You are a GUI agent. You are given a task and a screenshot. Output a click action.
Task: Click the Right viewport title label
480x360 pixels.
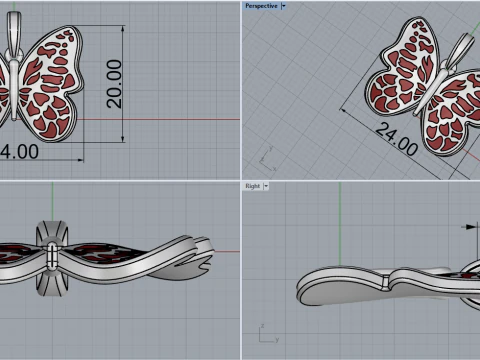(x=252, y=186)
